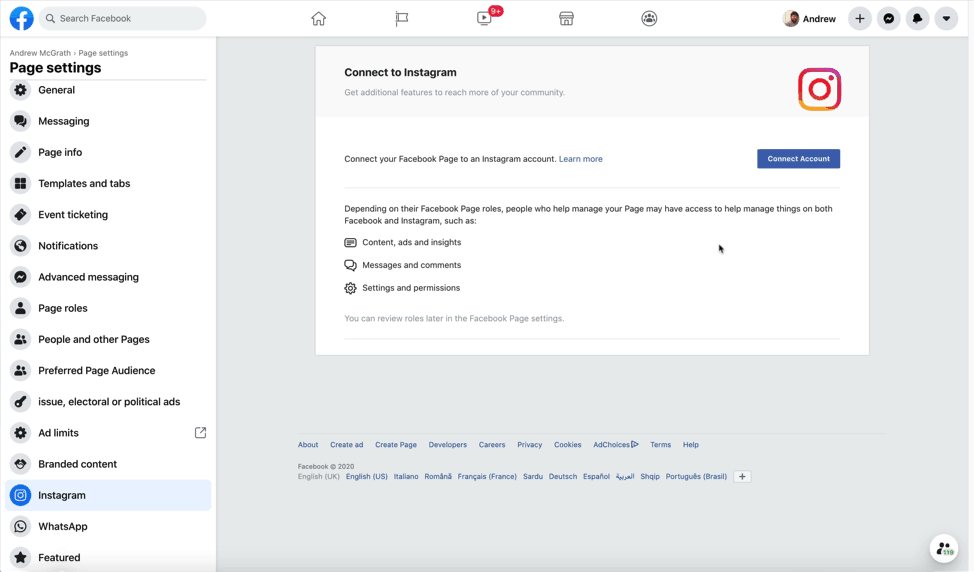
Task: Click the Facebook logo icon
Action: point(21,18)
